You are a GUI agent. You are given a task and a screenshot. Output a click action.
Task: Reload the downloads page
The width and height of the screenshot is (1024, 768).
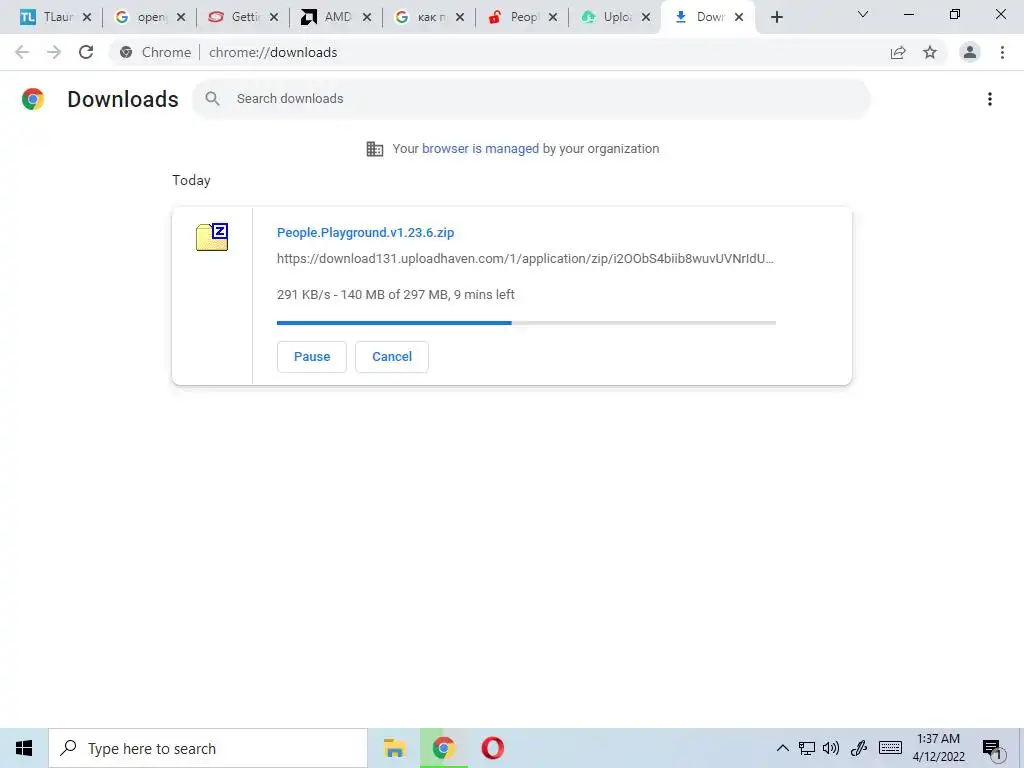pos(86,52)
